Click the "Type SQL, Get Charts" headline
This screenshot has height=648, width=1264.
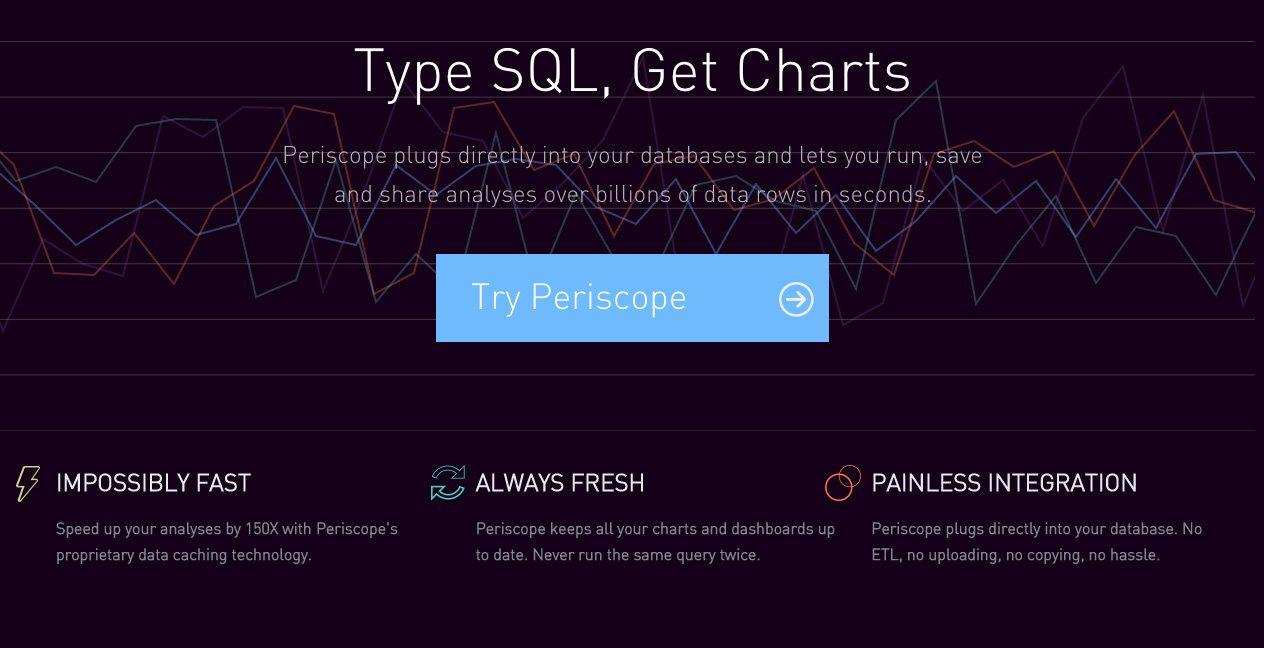(x=632, y=71)
